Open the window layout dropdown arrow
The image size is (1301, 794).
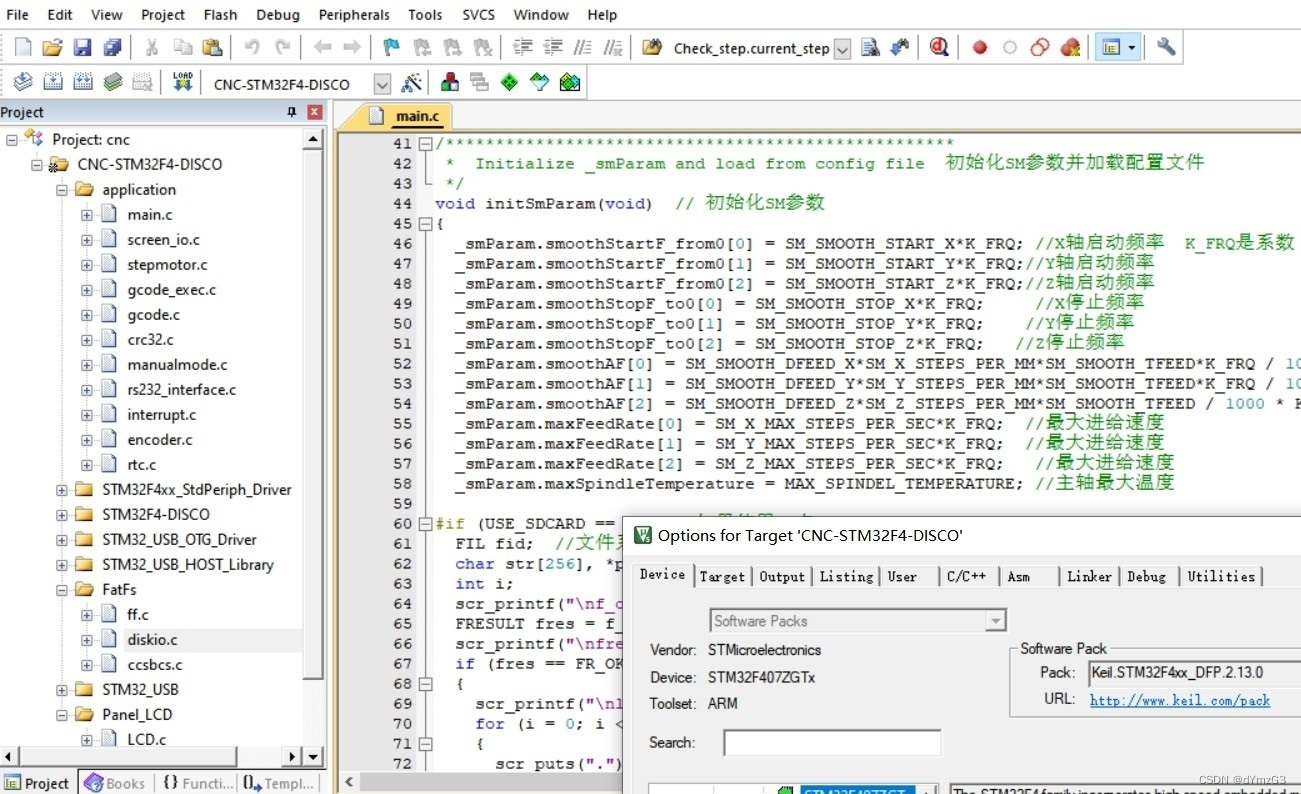tap(1131, 47)
